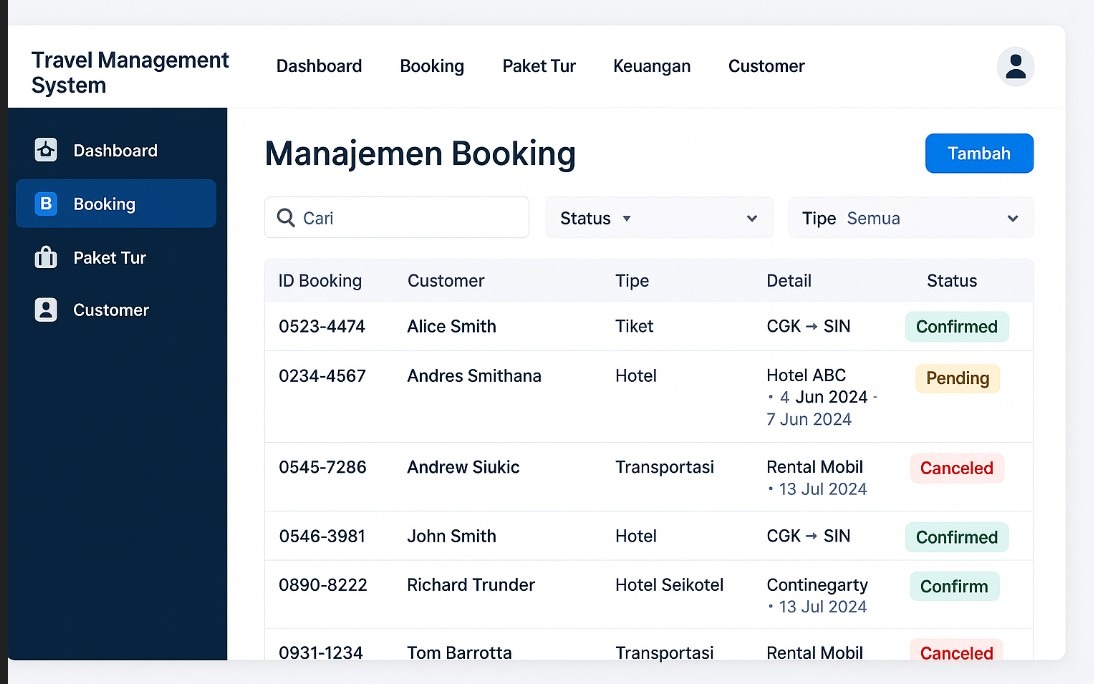Select Booking in the sidebar
1094x684 pixels.
pos(116,203)
